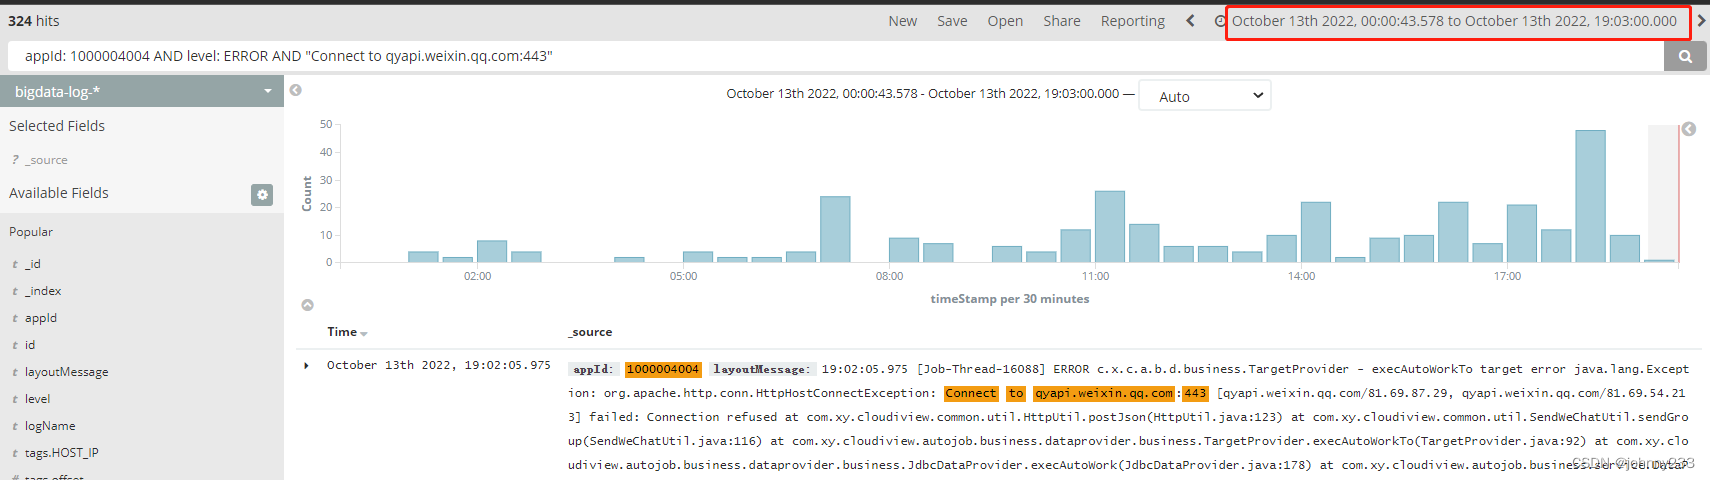Screen dimensions: 1710x480
Task: Click the highlighted qyapi.weixin.qq.com text
Action: point(1104,393)
